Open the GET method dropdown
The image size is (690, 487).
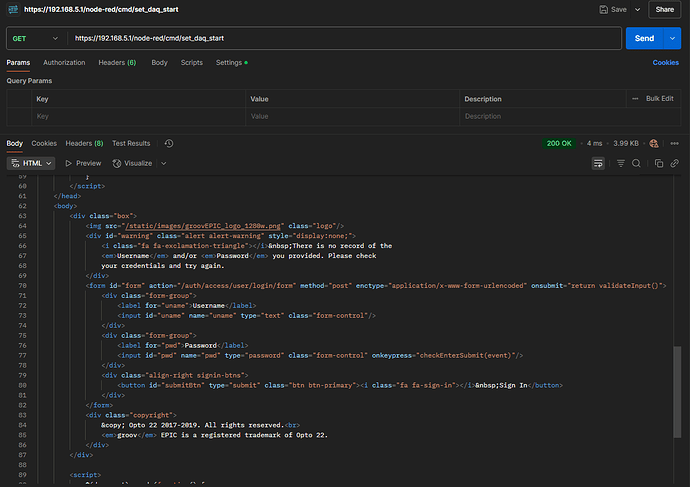(x=35, y=38)
